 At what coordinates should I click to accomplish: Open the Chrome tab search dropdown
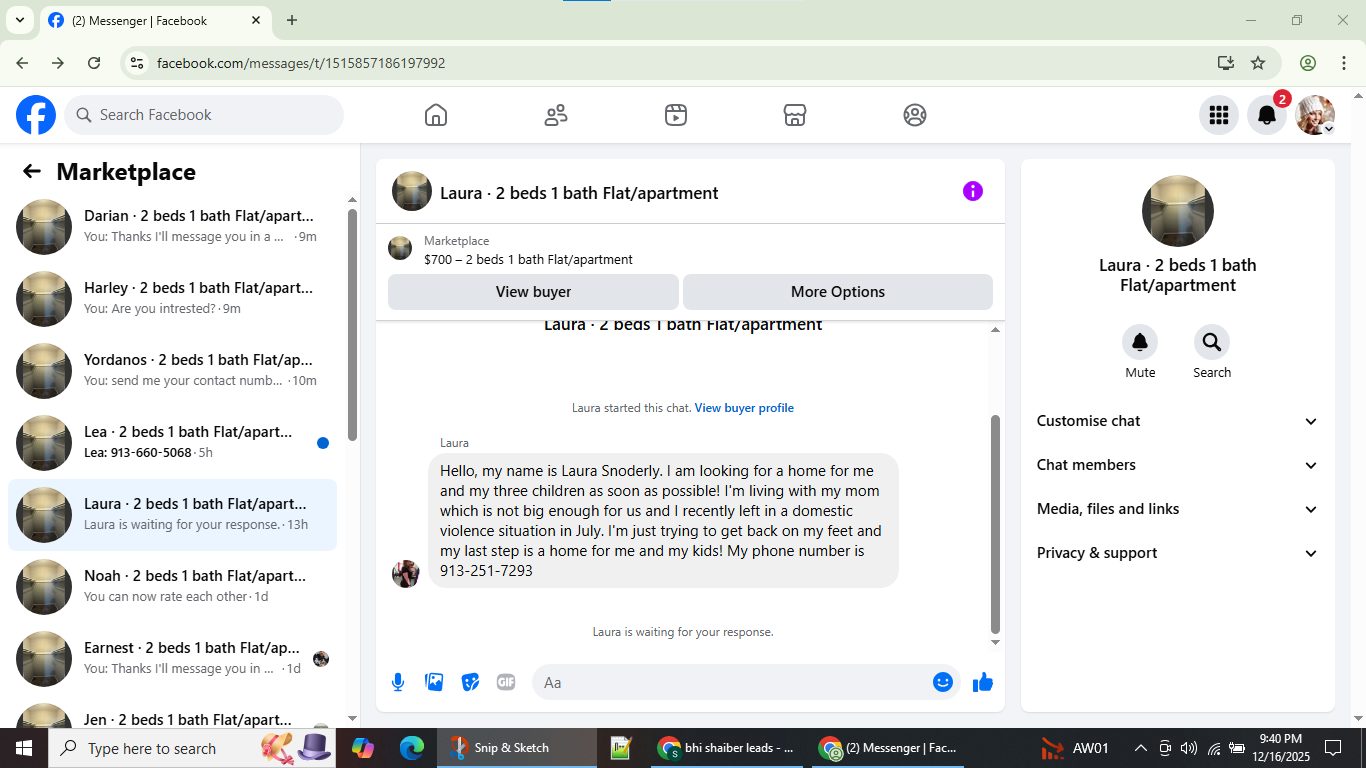pyautogui.click(x=19, y=20)
